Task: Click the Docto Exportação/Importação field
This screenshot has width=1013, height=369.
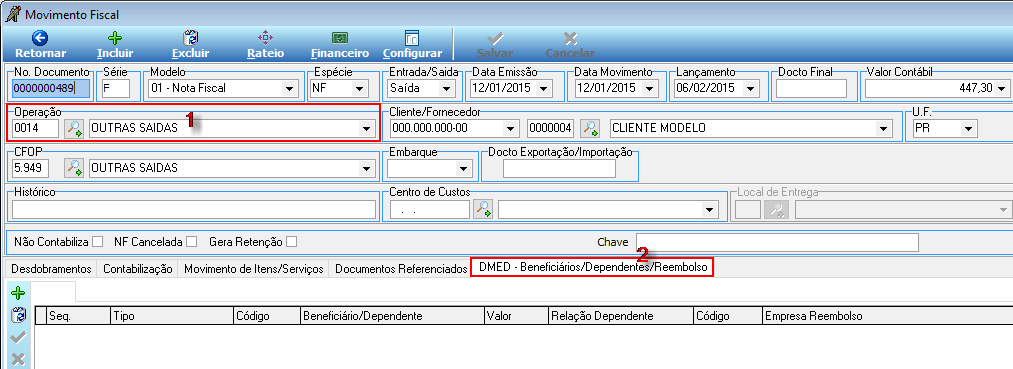Action: click(x=559, y=169)
